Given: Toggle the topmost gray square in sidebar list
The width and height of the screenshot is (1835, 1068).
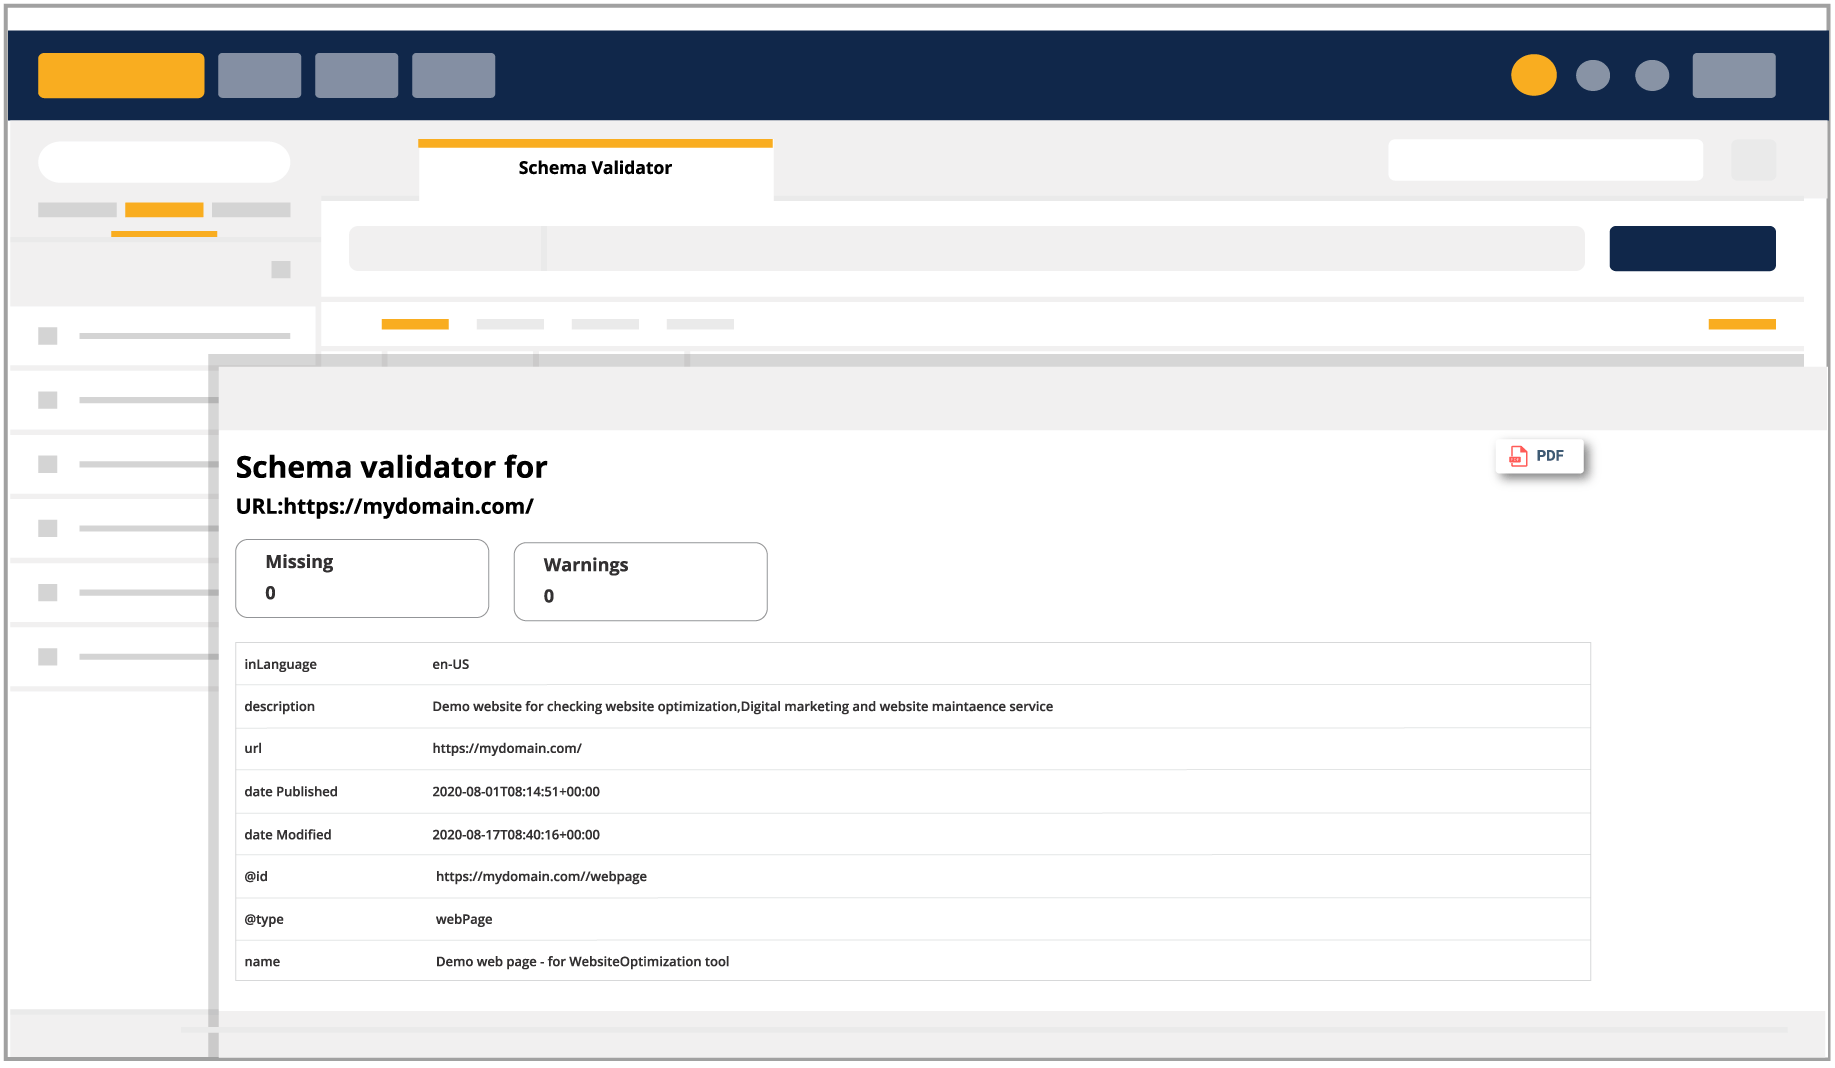Looking at the screenshot, I should tap(47, 336).
